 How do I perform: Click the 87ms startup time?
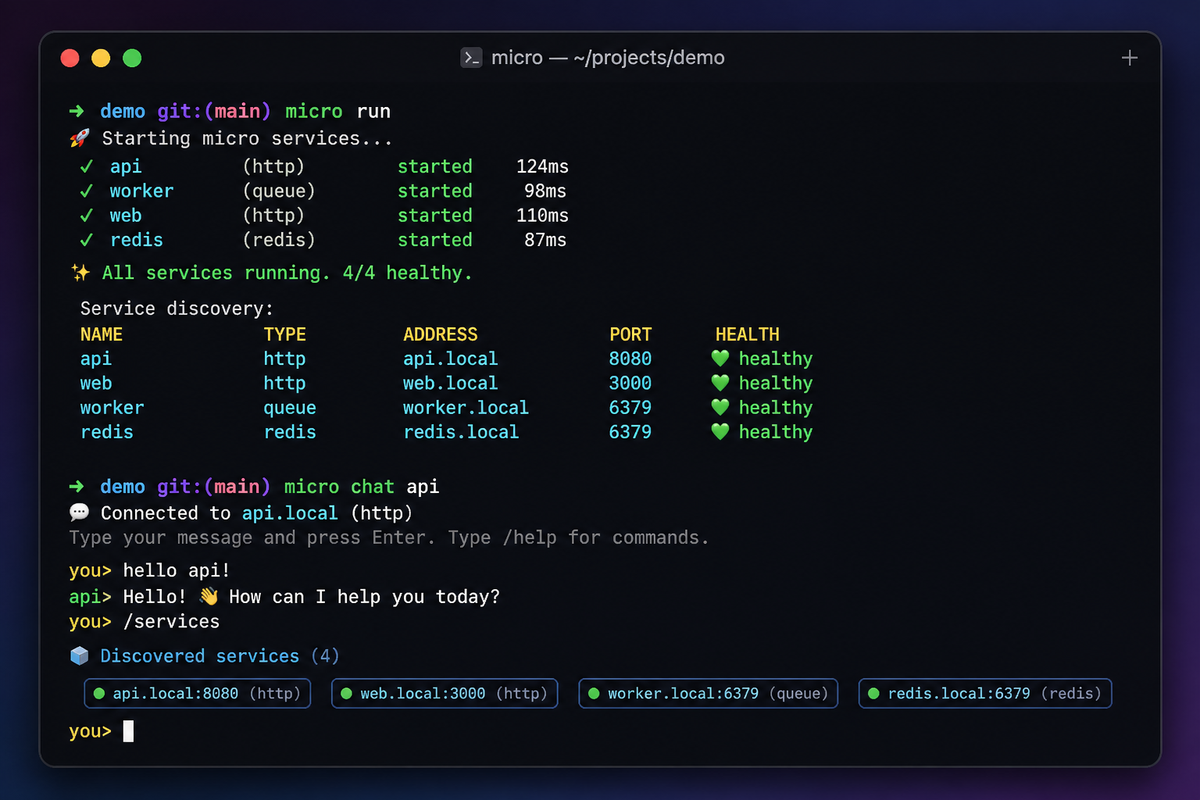pyautogui.click(x=546, y=240)
